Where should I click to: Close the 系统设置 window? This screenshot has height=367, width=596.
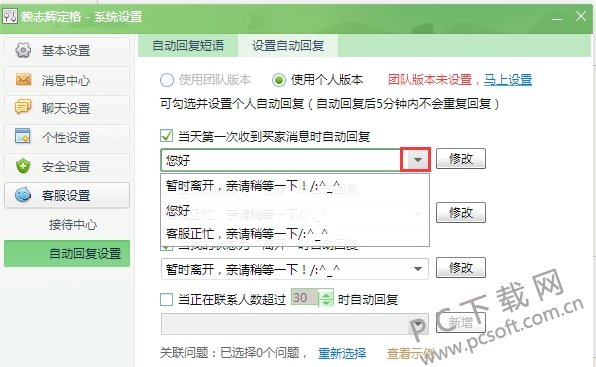pos(581,16)
